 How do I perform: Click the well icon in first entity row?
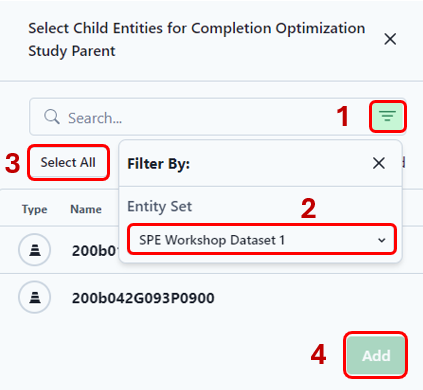click(x=35, y=250)
